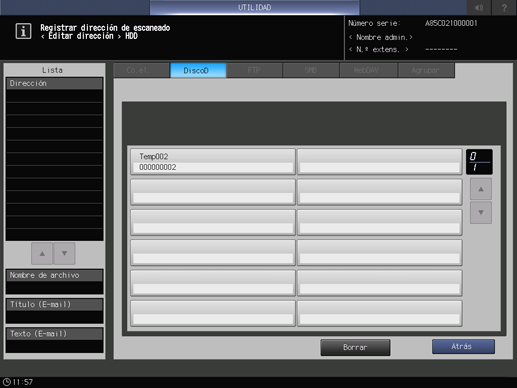
Task: Click the Lista panel title
Action: [x=52, y=70]
